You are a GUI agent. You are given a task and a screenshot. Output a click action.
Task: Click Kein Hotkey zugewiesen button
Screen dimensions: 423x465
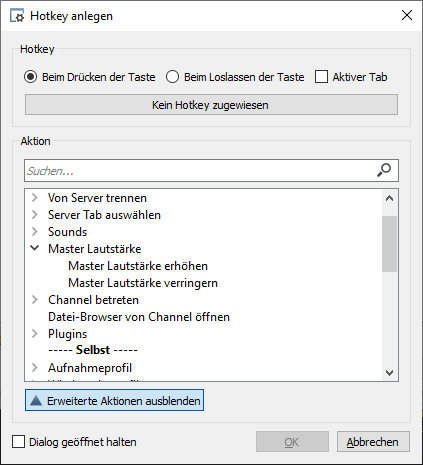click(211, 105)
